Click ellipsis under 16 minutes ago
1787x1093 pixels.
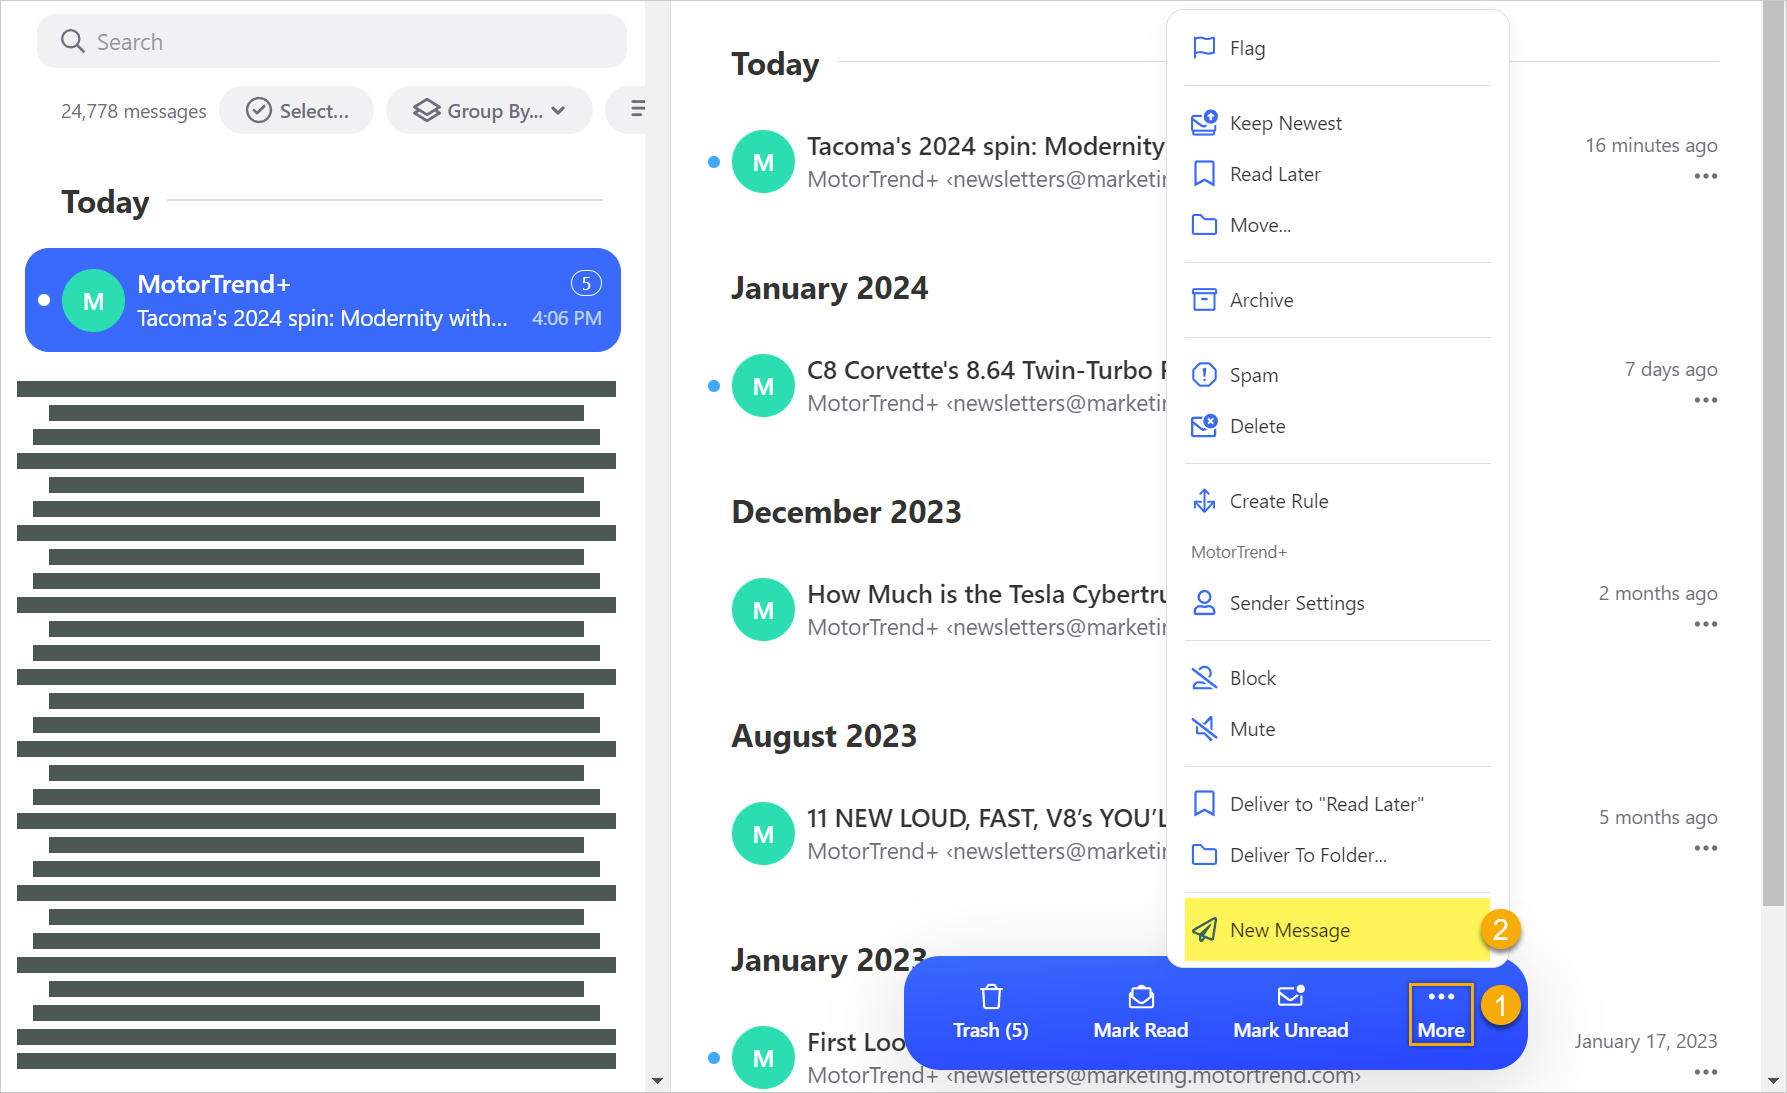coord(1705,176)
